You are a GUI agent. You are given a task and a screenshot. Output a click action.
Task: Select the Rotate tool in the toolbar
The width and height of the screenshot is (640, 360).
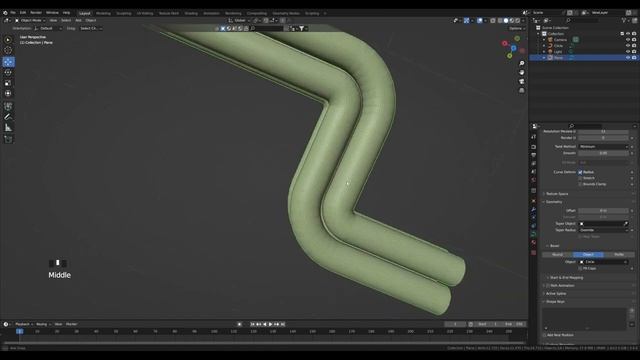(x=8, y=72)
